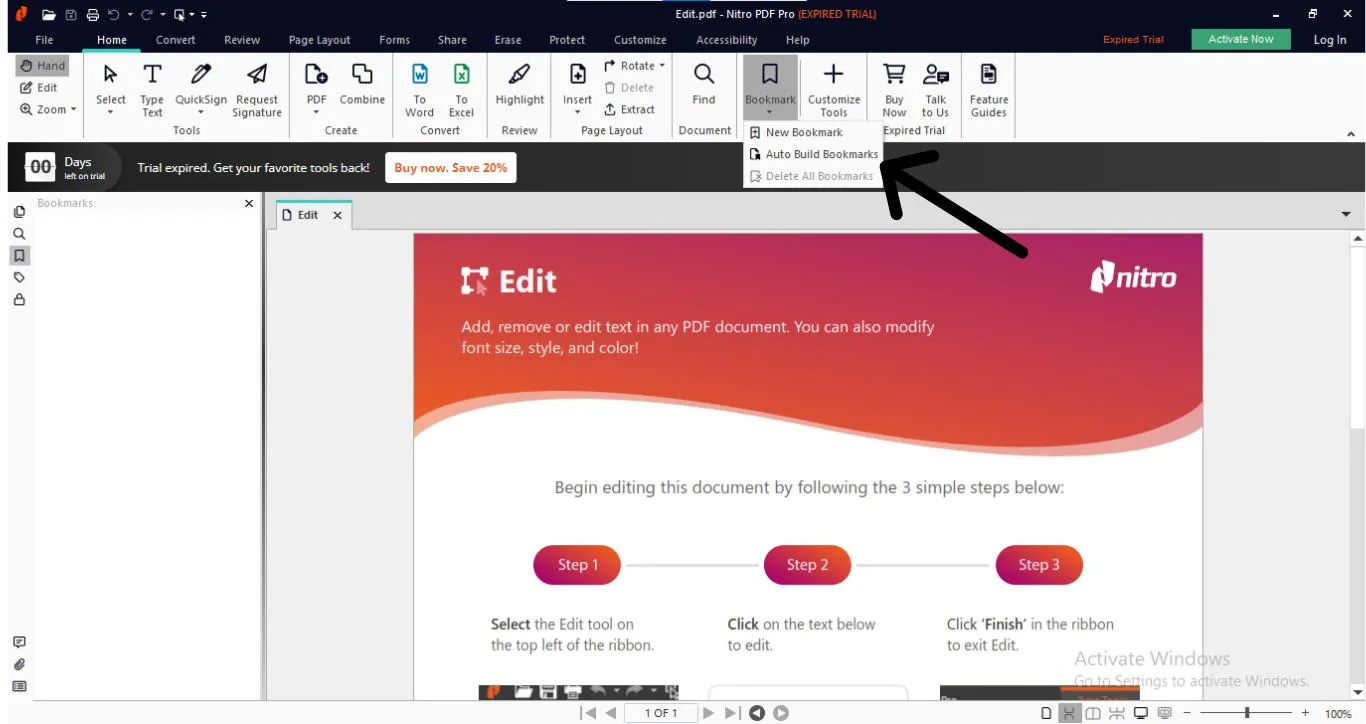Switch to the Forms ribbon tab
Image resolution: width=1366 pixels, height=724 pixels.
(394, 40)
